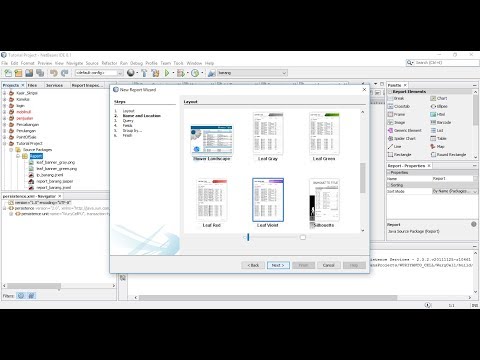Click the Next button in wizard
This screenshot has width=480, height=360.
point(278,265)
